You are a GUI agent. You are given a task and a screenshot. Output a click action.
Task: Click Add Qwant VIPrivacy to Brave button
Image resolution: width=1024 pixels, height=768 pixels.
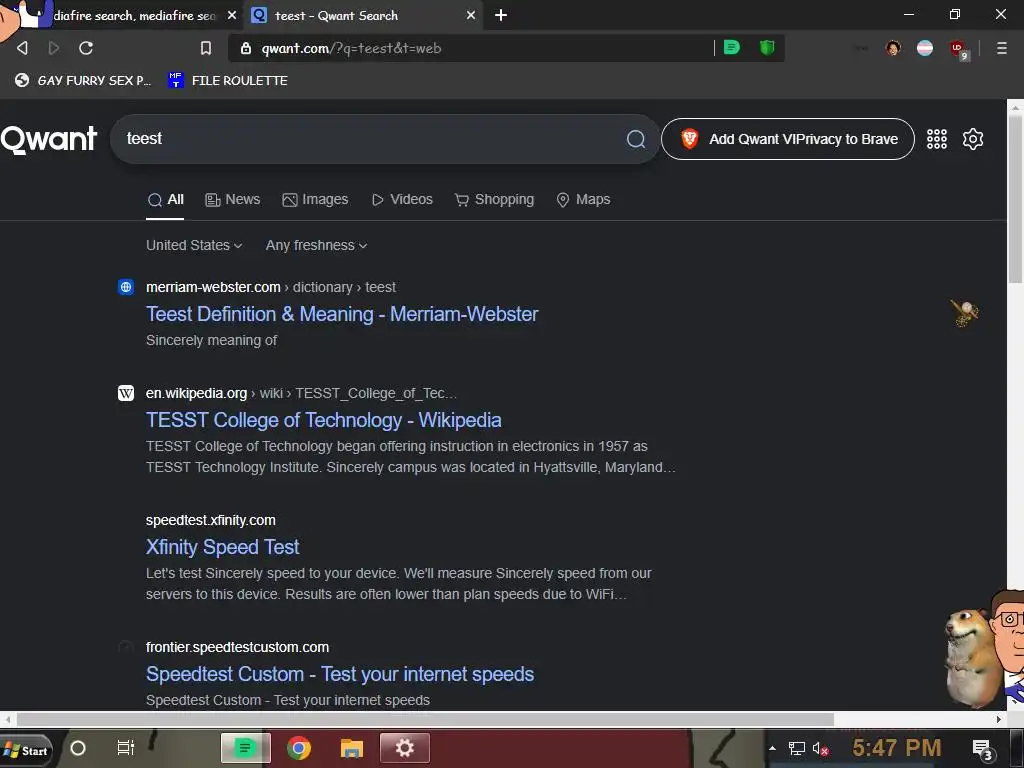click(788, 139)
